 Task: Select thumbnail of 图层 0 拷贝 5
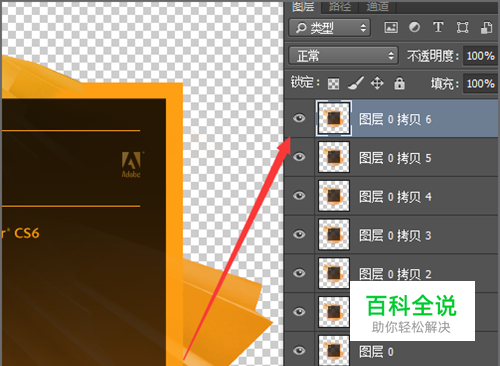pyautogui.click(x=334, y=157)
